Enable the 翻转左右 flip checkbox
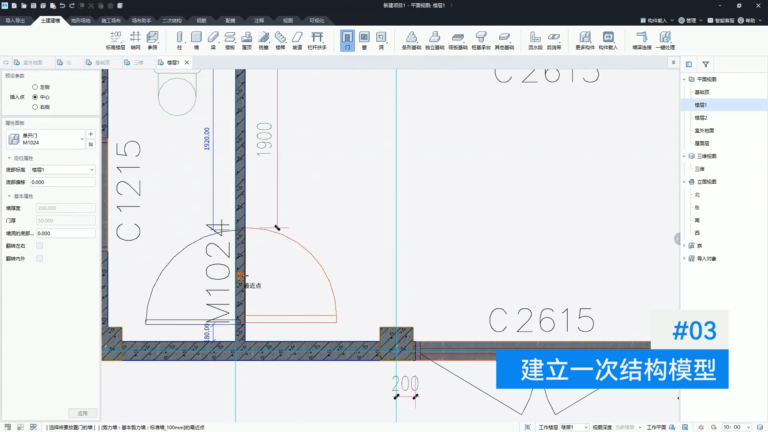The width and height of the screenshot is (768, 432). tap(40, 245)
